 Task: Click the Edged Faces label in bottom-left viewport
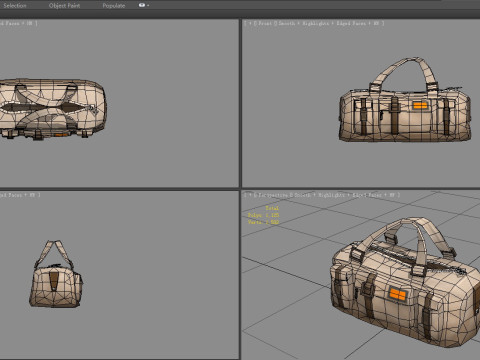pyautogui.click(x=11, y=195)
